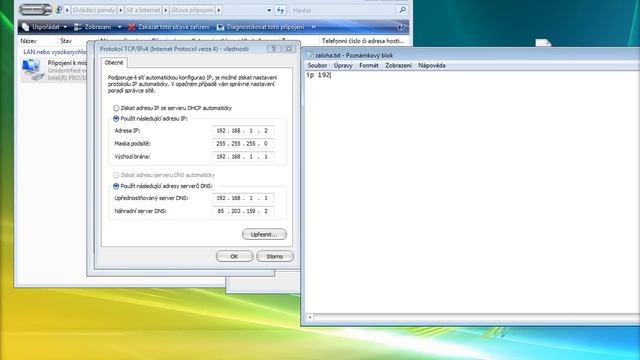640x360 pixels.
Task: Select the Obecné tab
Action: pos(114,62)
